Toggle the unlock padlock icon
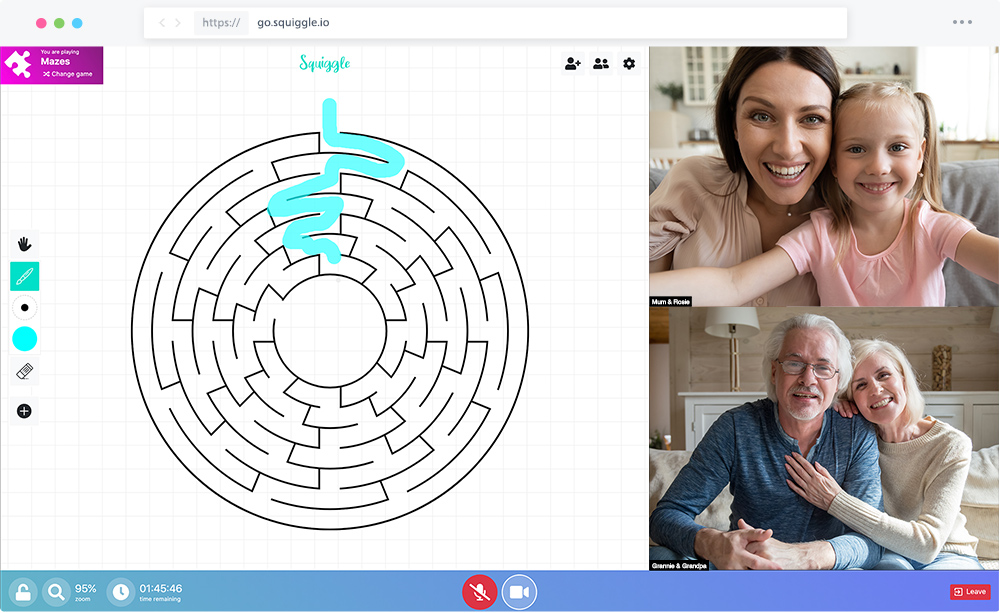1000x613 pixels. [22, 593]
